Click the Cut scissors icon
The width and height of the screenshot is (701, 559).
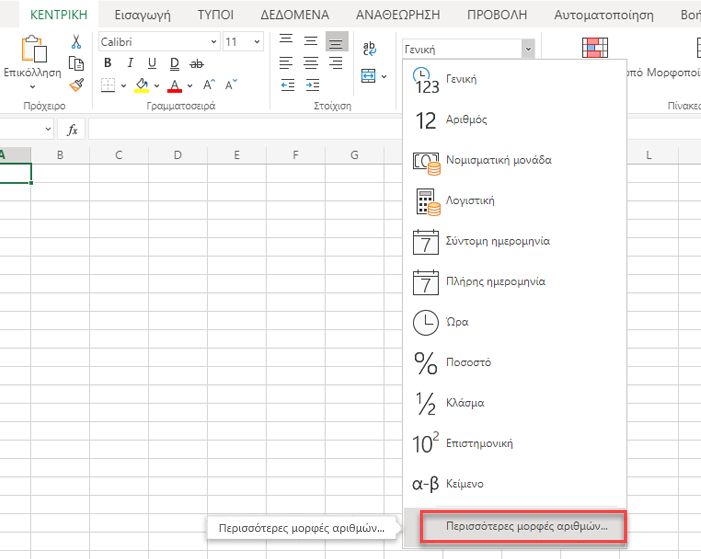[76, 42]
